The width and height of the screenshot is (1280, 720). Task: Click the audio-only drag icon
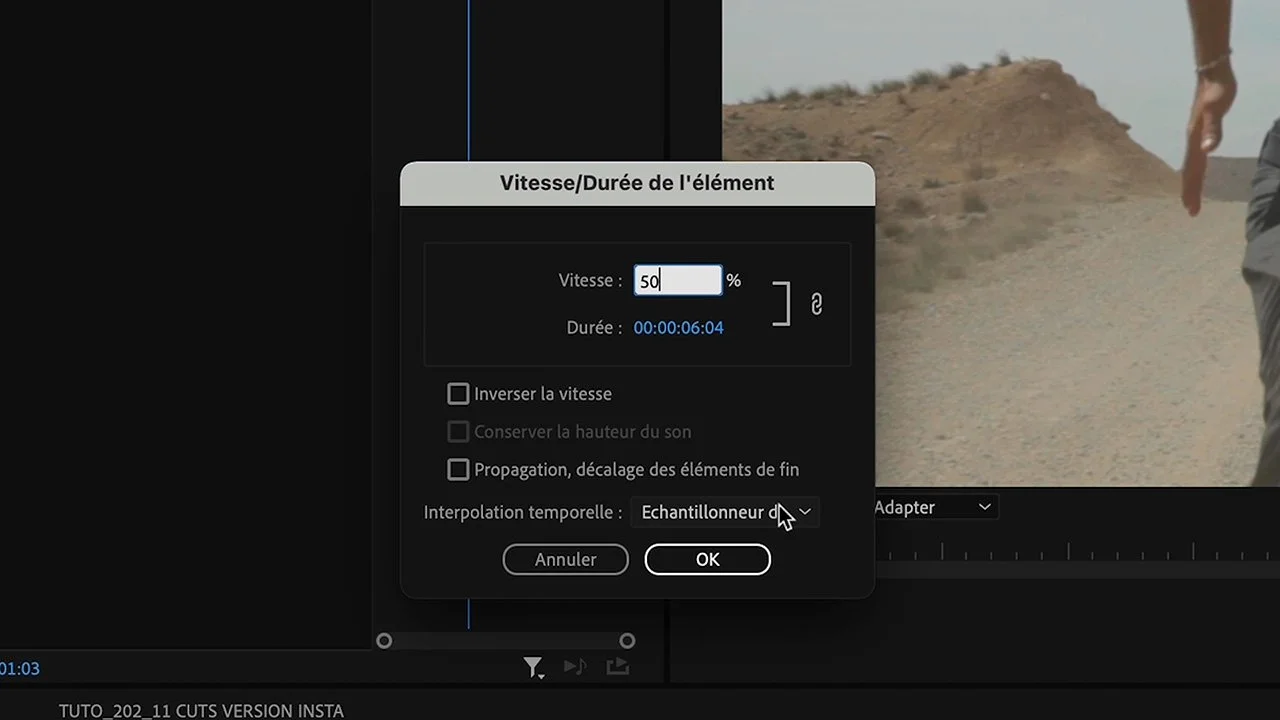tap(575, 666)
